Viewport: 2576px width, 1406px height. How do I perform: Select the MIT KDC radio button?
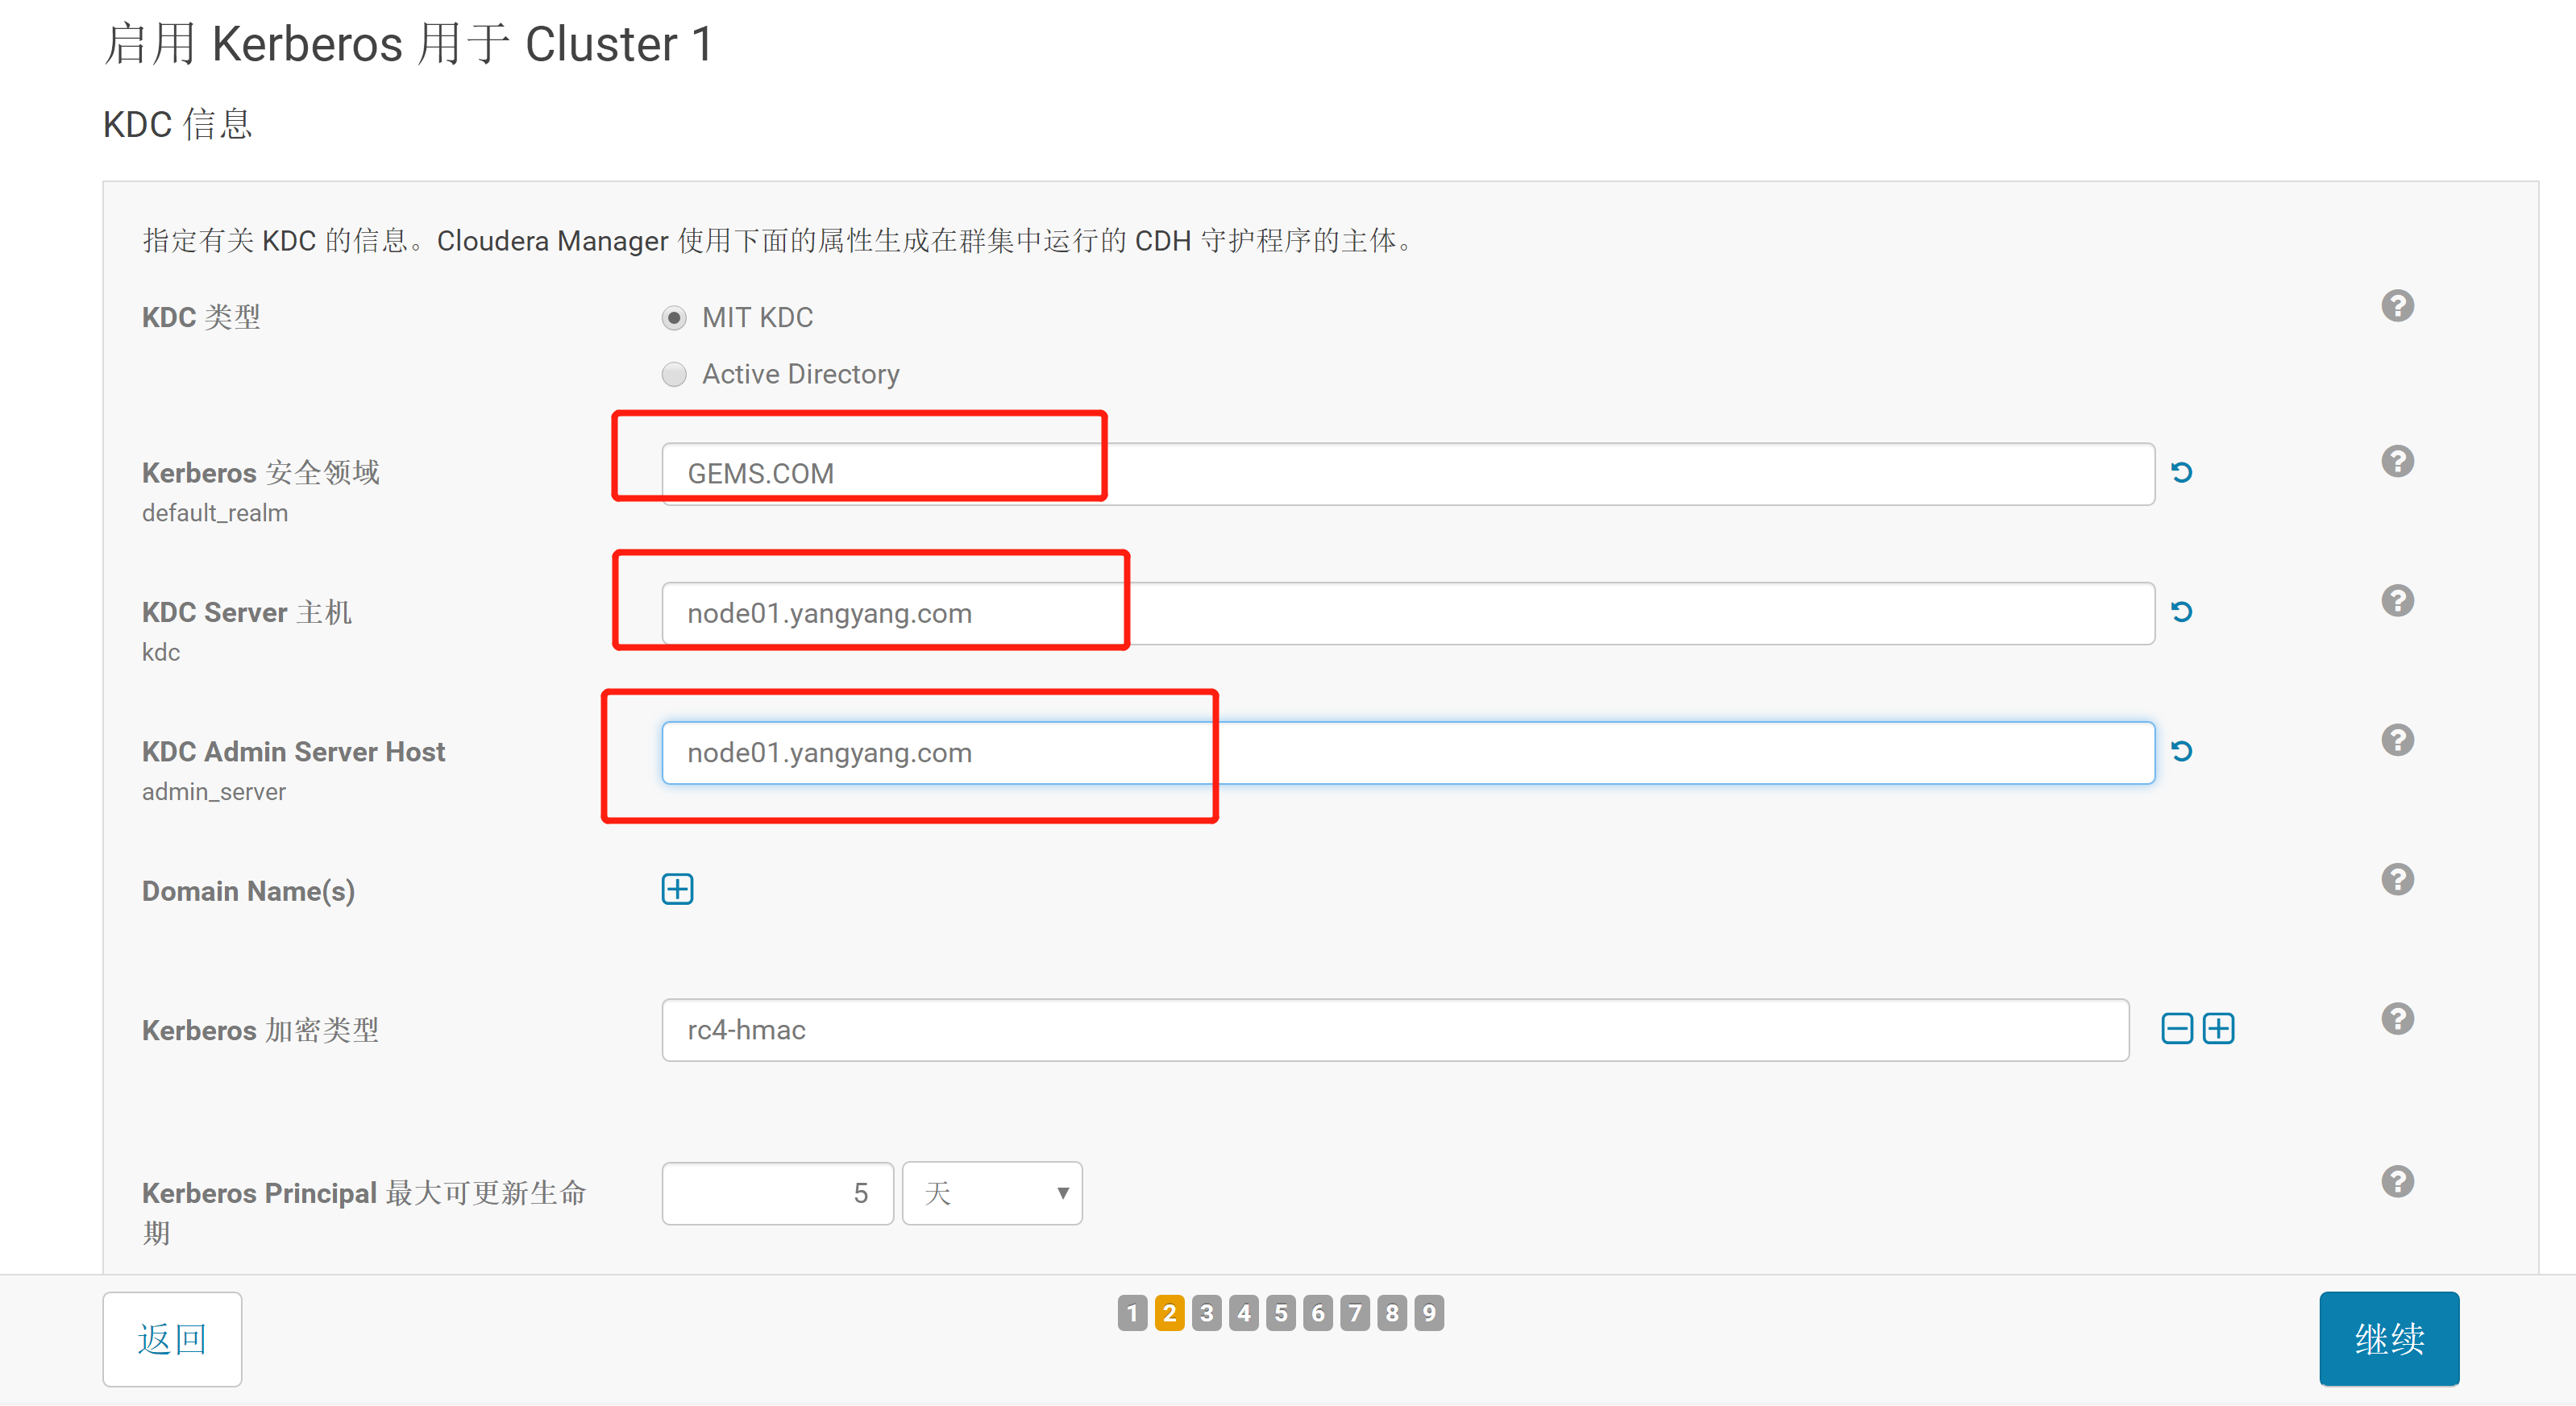pyautogui.click(x=674, y=318)
